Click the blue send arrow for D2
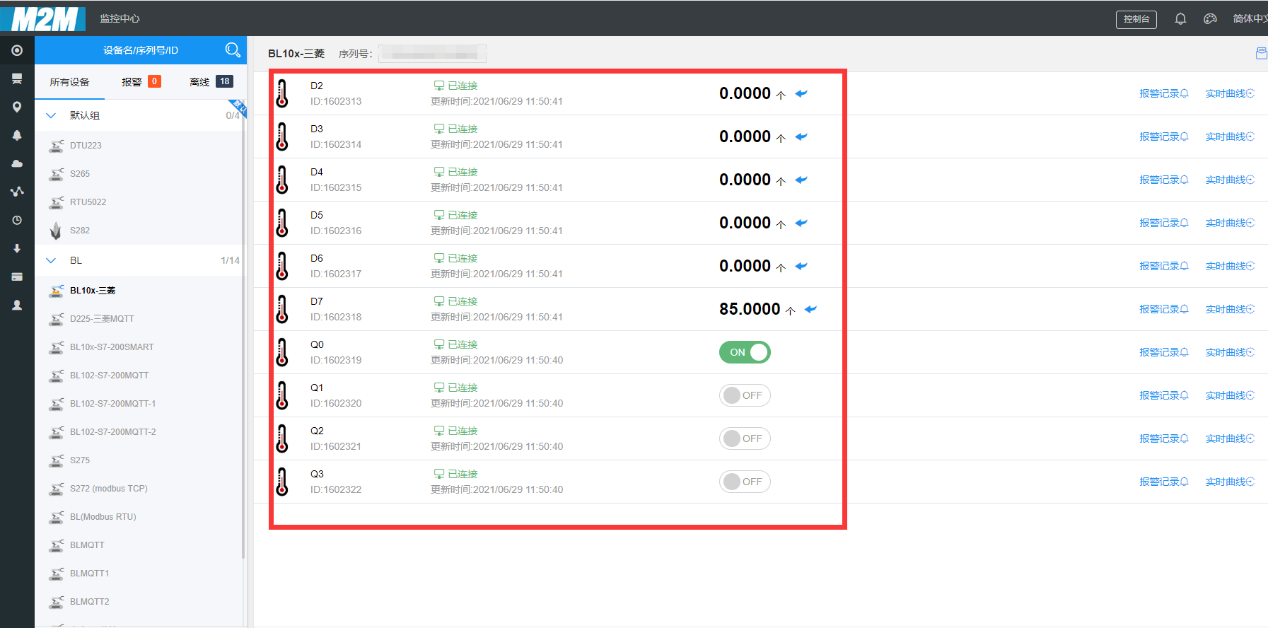This screenshot has width=1268, height=628. coord(801,94)
